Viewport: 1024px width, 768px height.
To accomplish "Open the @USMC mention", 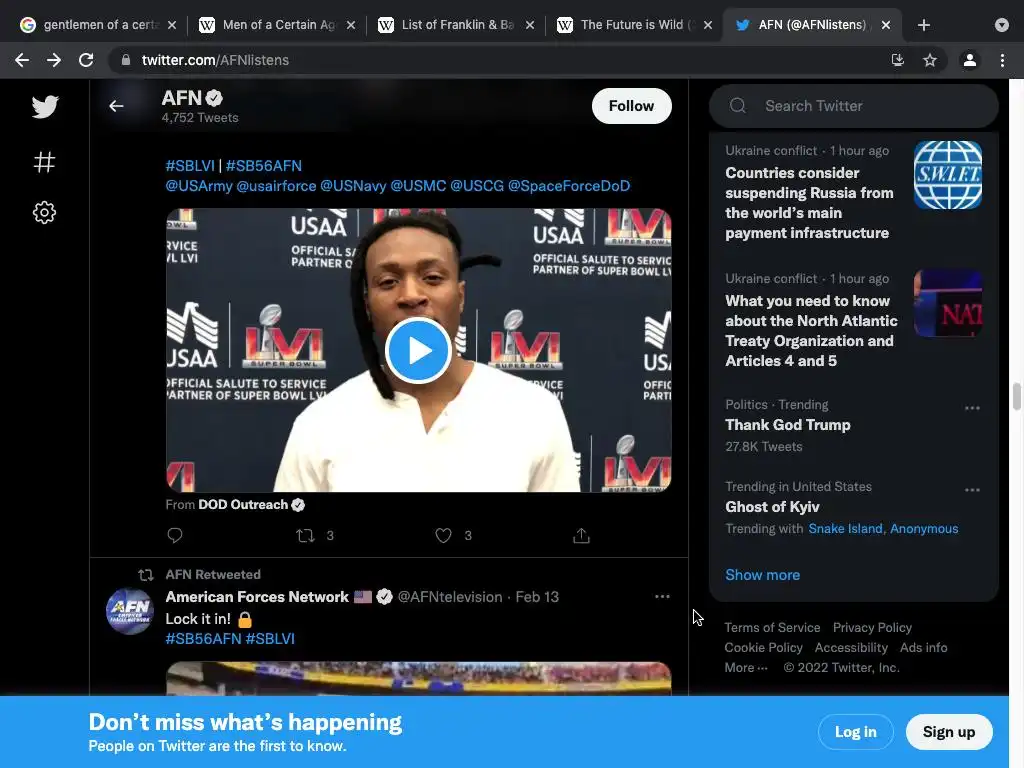I will (x=418, y=186).
